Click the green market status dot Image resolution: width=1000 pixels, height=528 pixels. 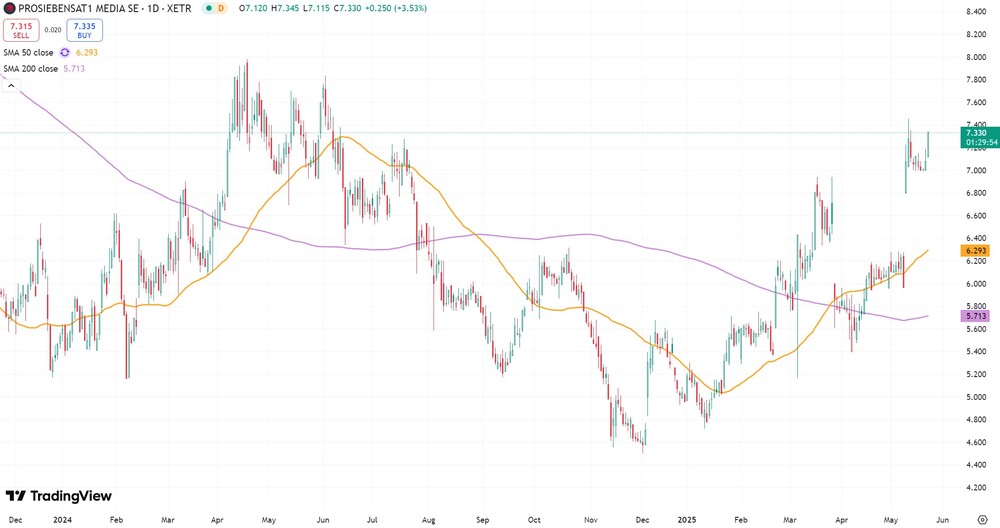[x=208, y=8]
